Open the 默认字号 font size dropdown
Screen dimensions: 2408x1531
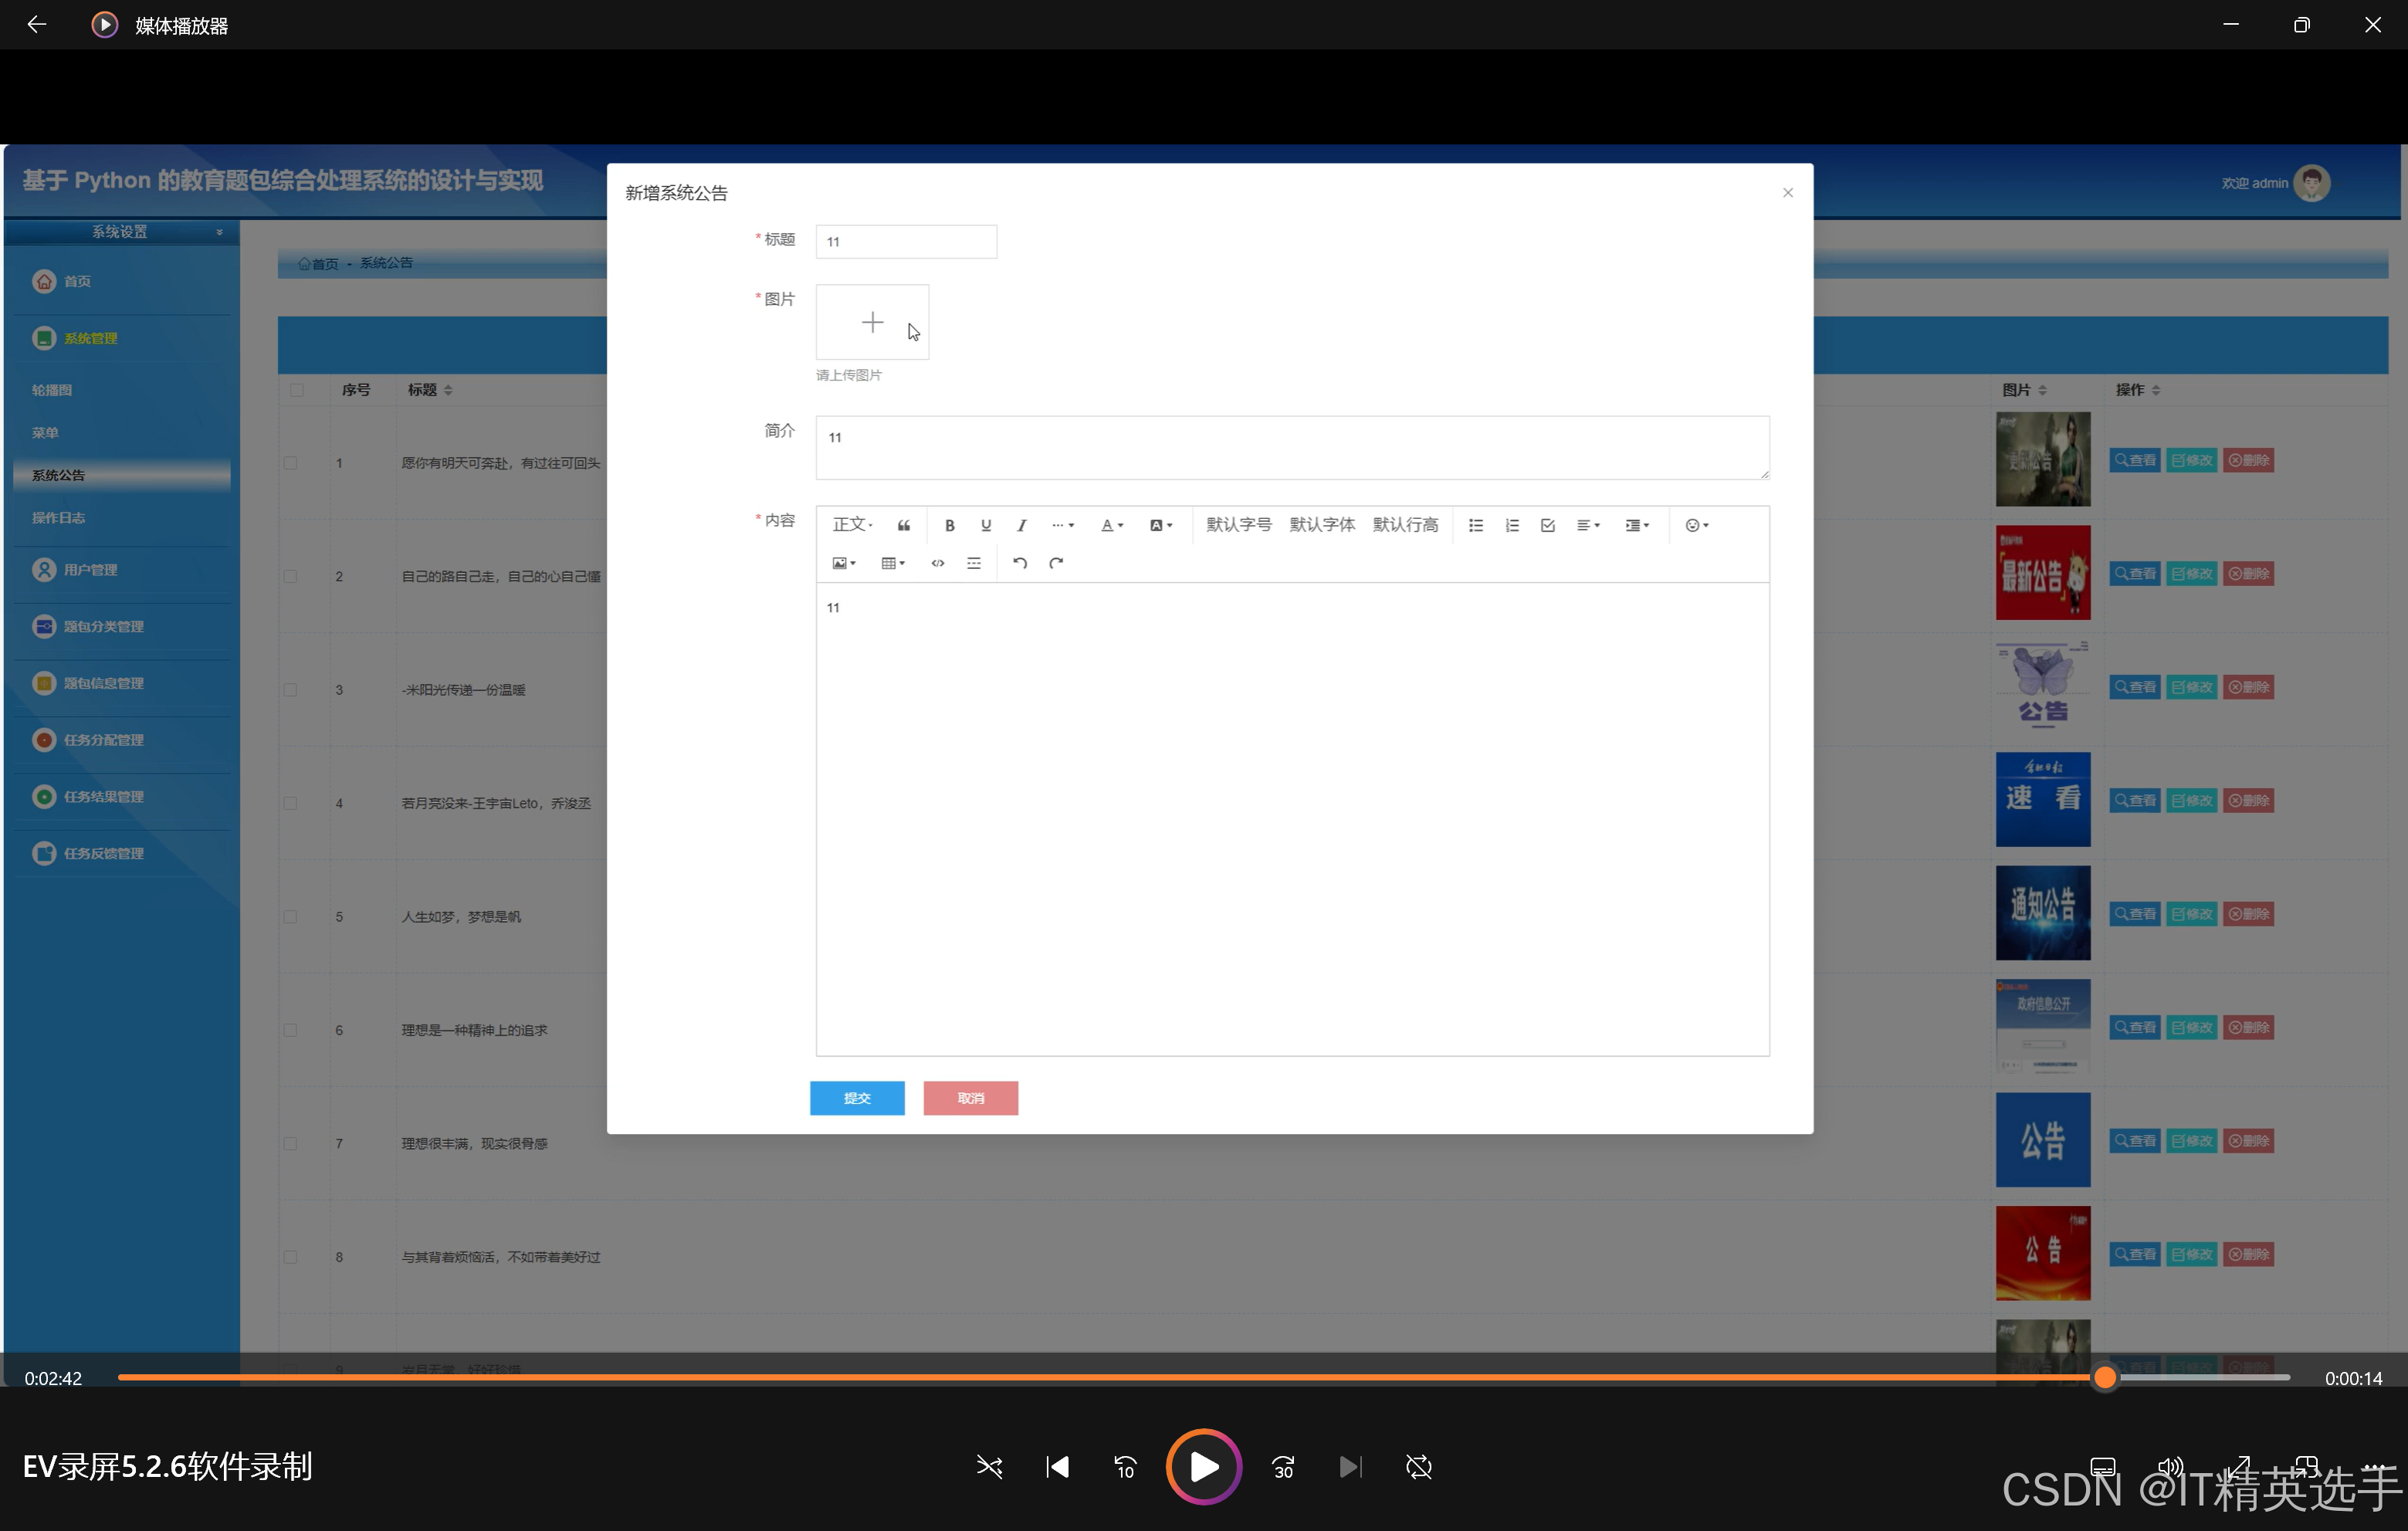(x=1238, y=525)
